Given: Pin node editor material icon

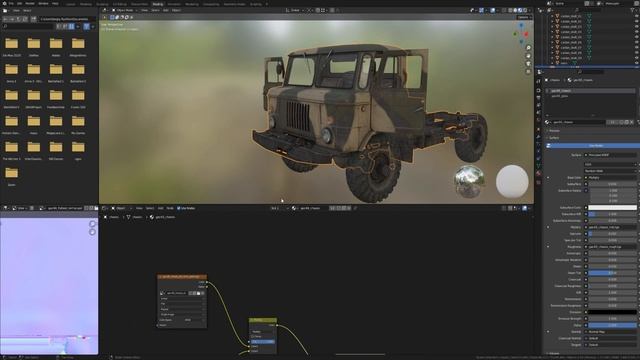Looking at the screenshot, I should point(355,208).
